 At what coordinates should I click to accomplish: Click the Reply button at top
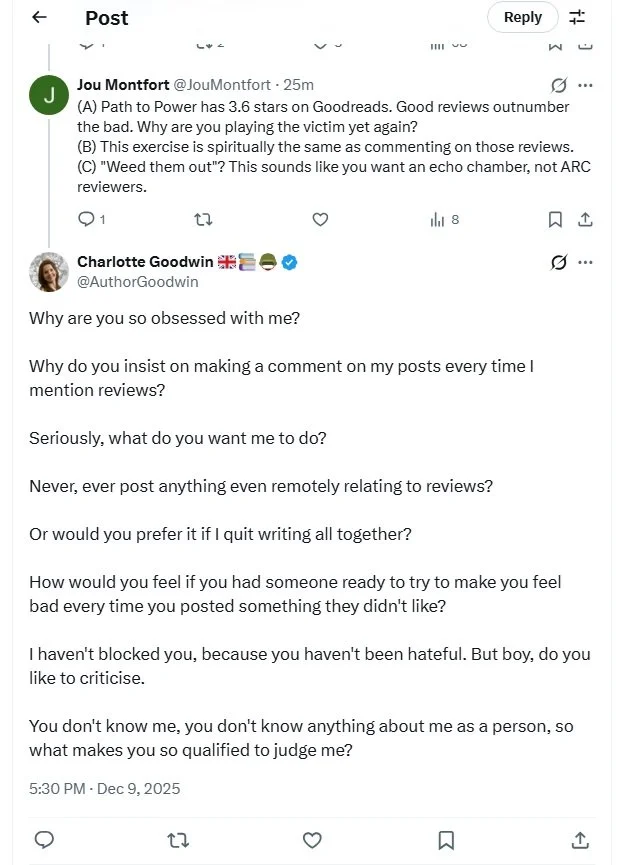coord(522,18)
